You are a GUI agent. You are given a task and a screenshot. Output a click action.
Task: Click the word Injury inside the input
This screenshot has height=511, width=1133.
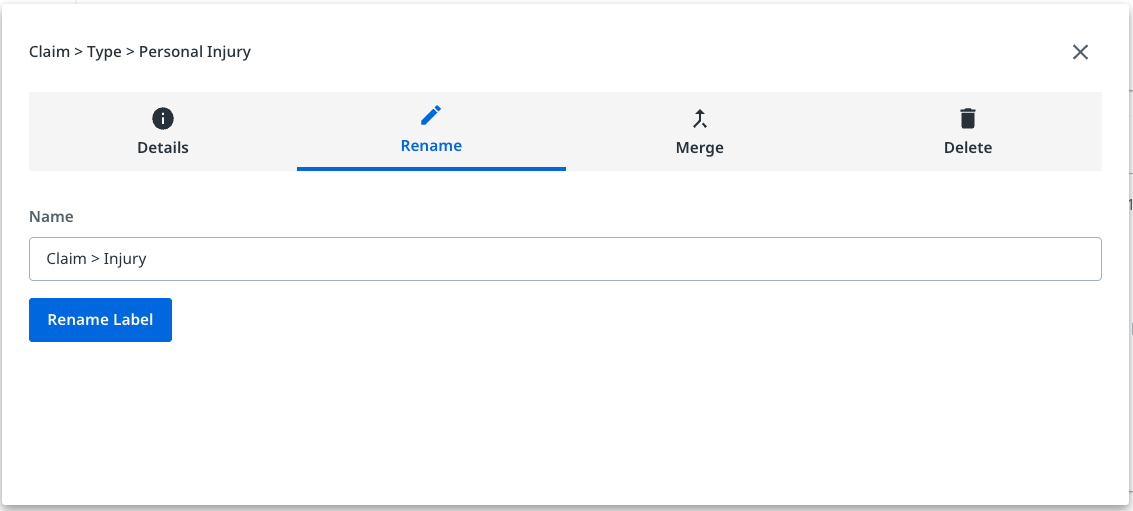point(125,259)
